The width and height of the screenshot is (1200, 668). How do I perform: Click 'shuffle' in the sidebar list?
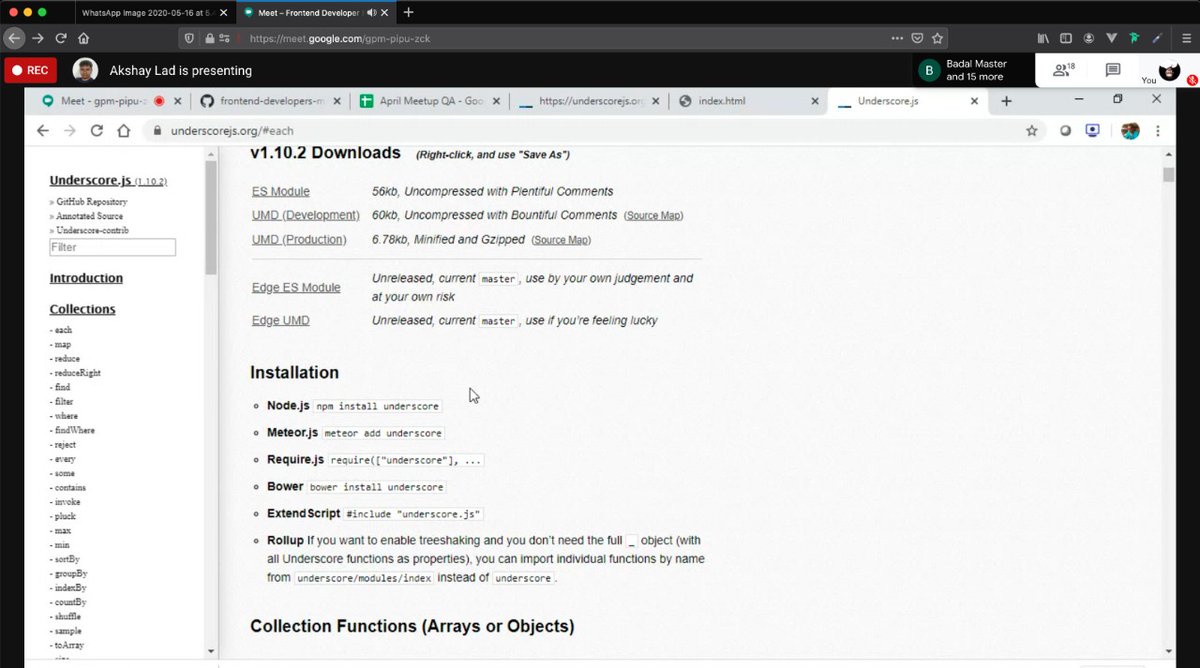(x=69, y=617)
